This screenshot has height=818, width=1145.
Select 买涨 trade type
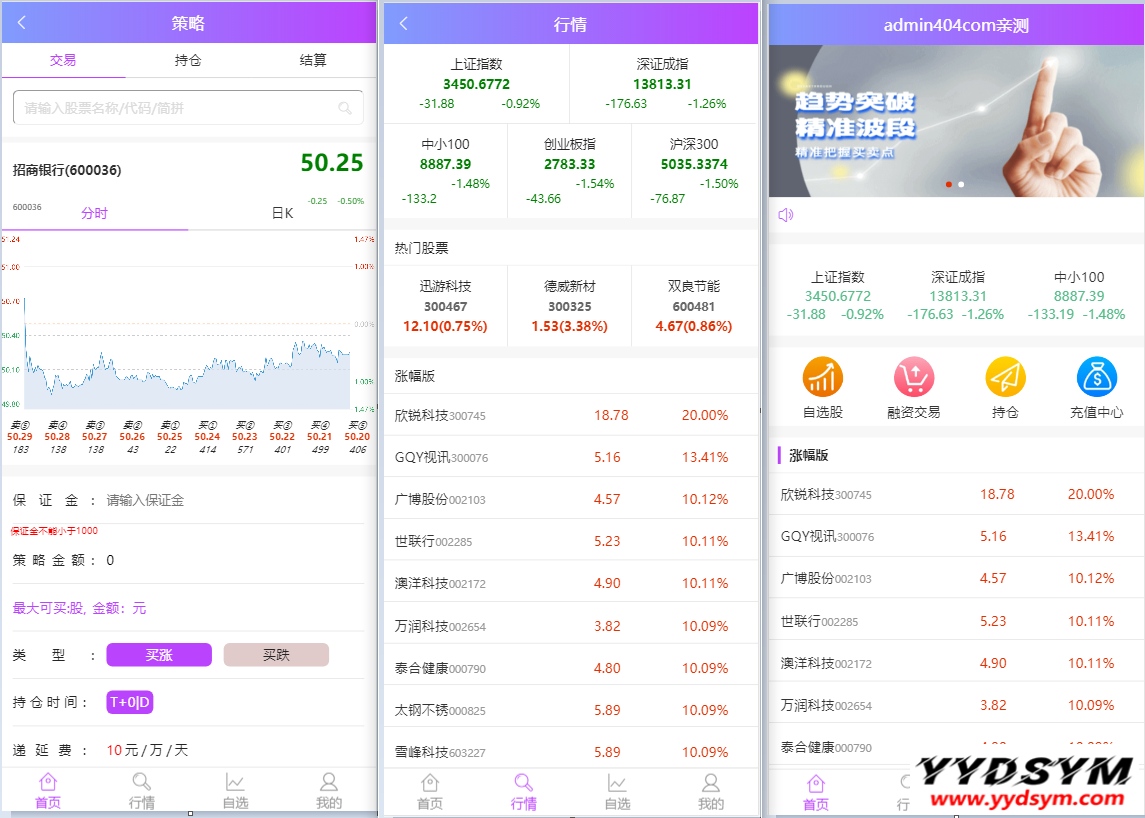point(159,655)
